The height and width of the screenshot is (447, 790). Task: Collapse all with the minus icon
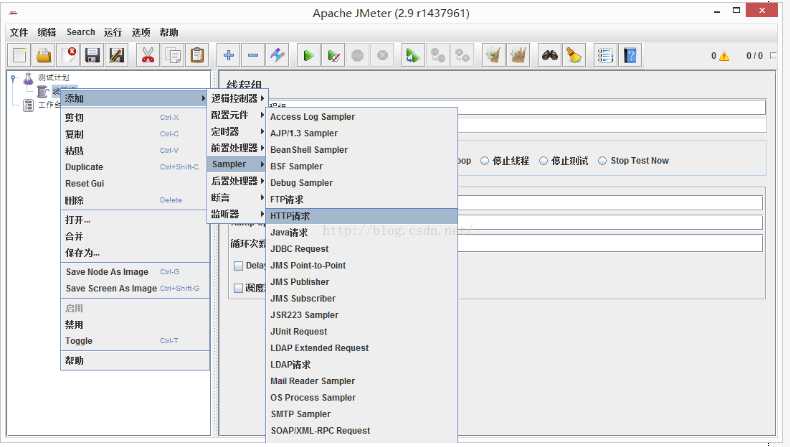click(x=253, y=55)
